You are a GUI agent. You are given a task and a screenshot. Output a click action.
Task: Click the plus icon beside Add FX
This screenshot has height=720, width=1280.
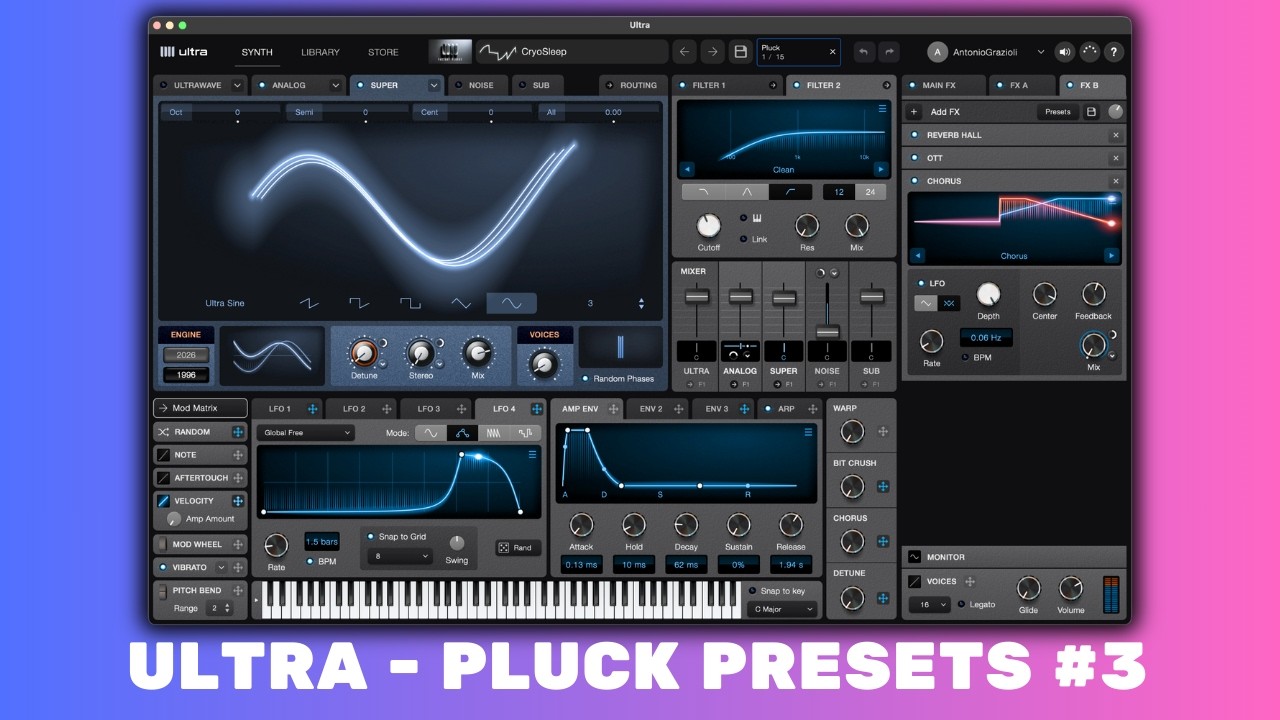point(914,112)
